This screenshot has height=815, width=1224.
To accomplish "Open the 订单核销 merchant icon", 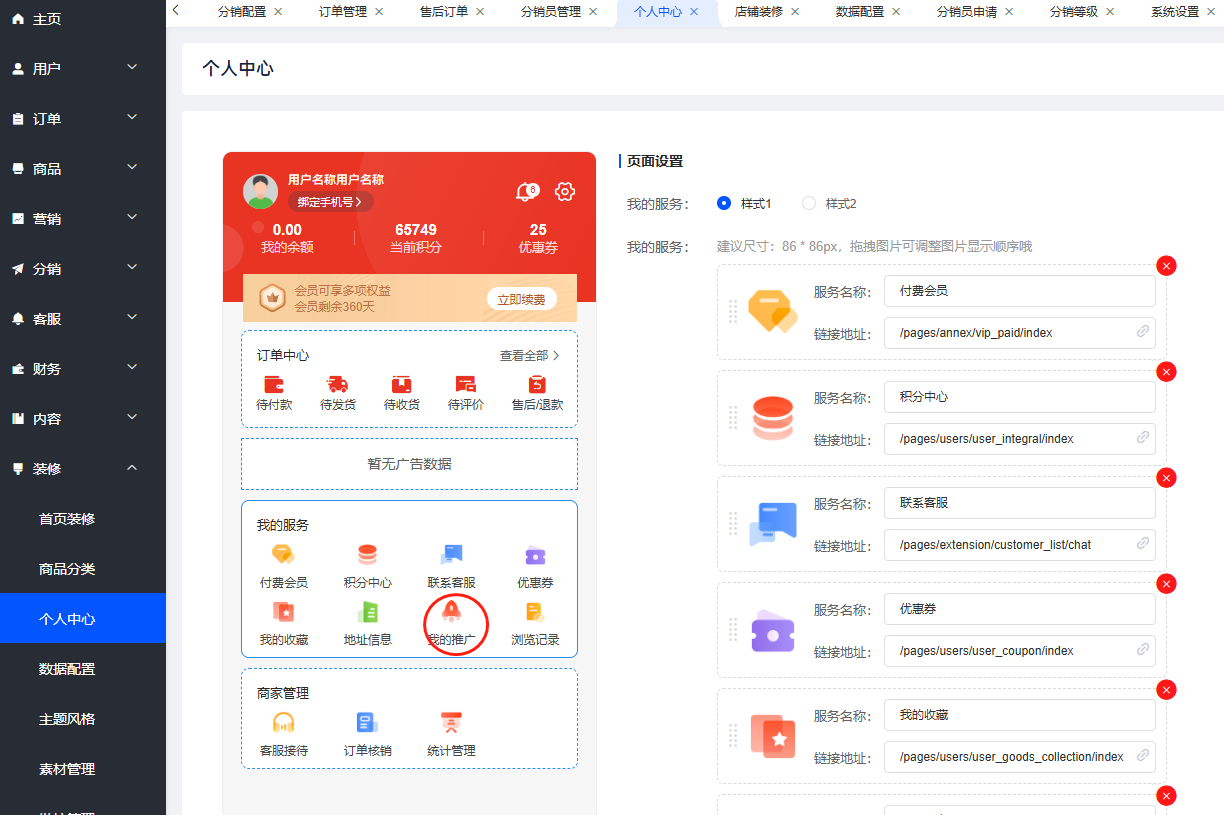I will [x=368, y=722].
